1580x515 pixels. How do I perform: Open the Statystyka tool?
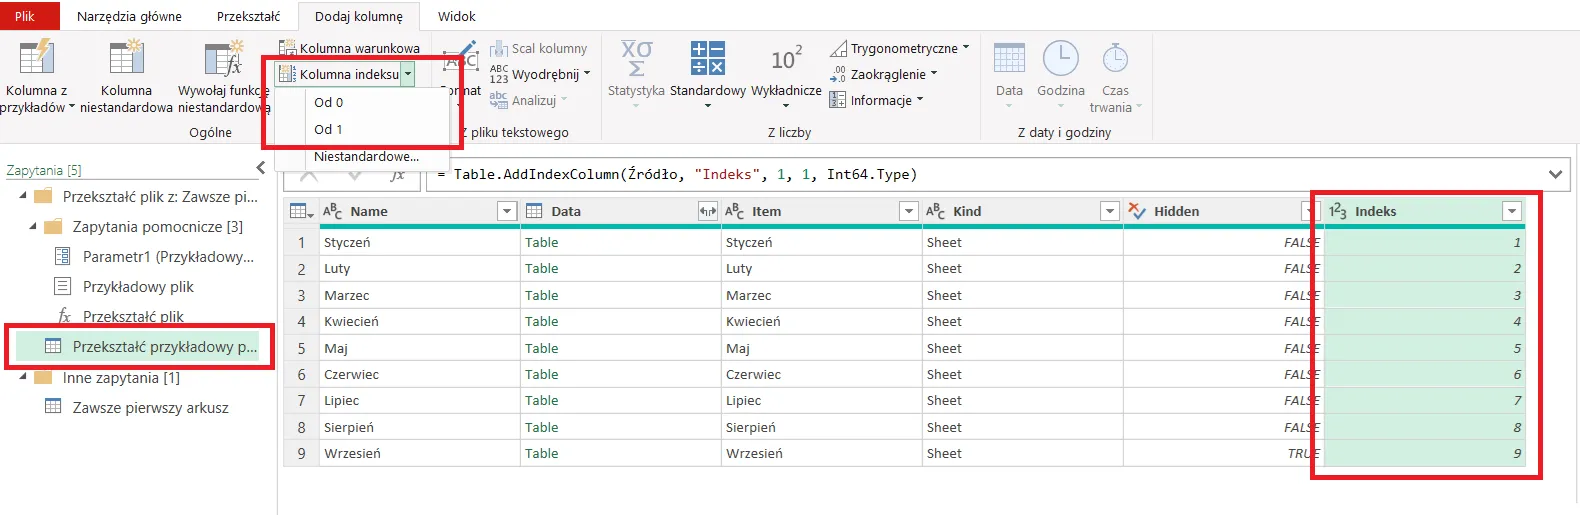636,60
